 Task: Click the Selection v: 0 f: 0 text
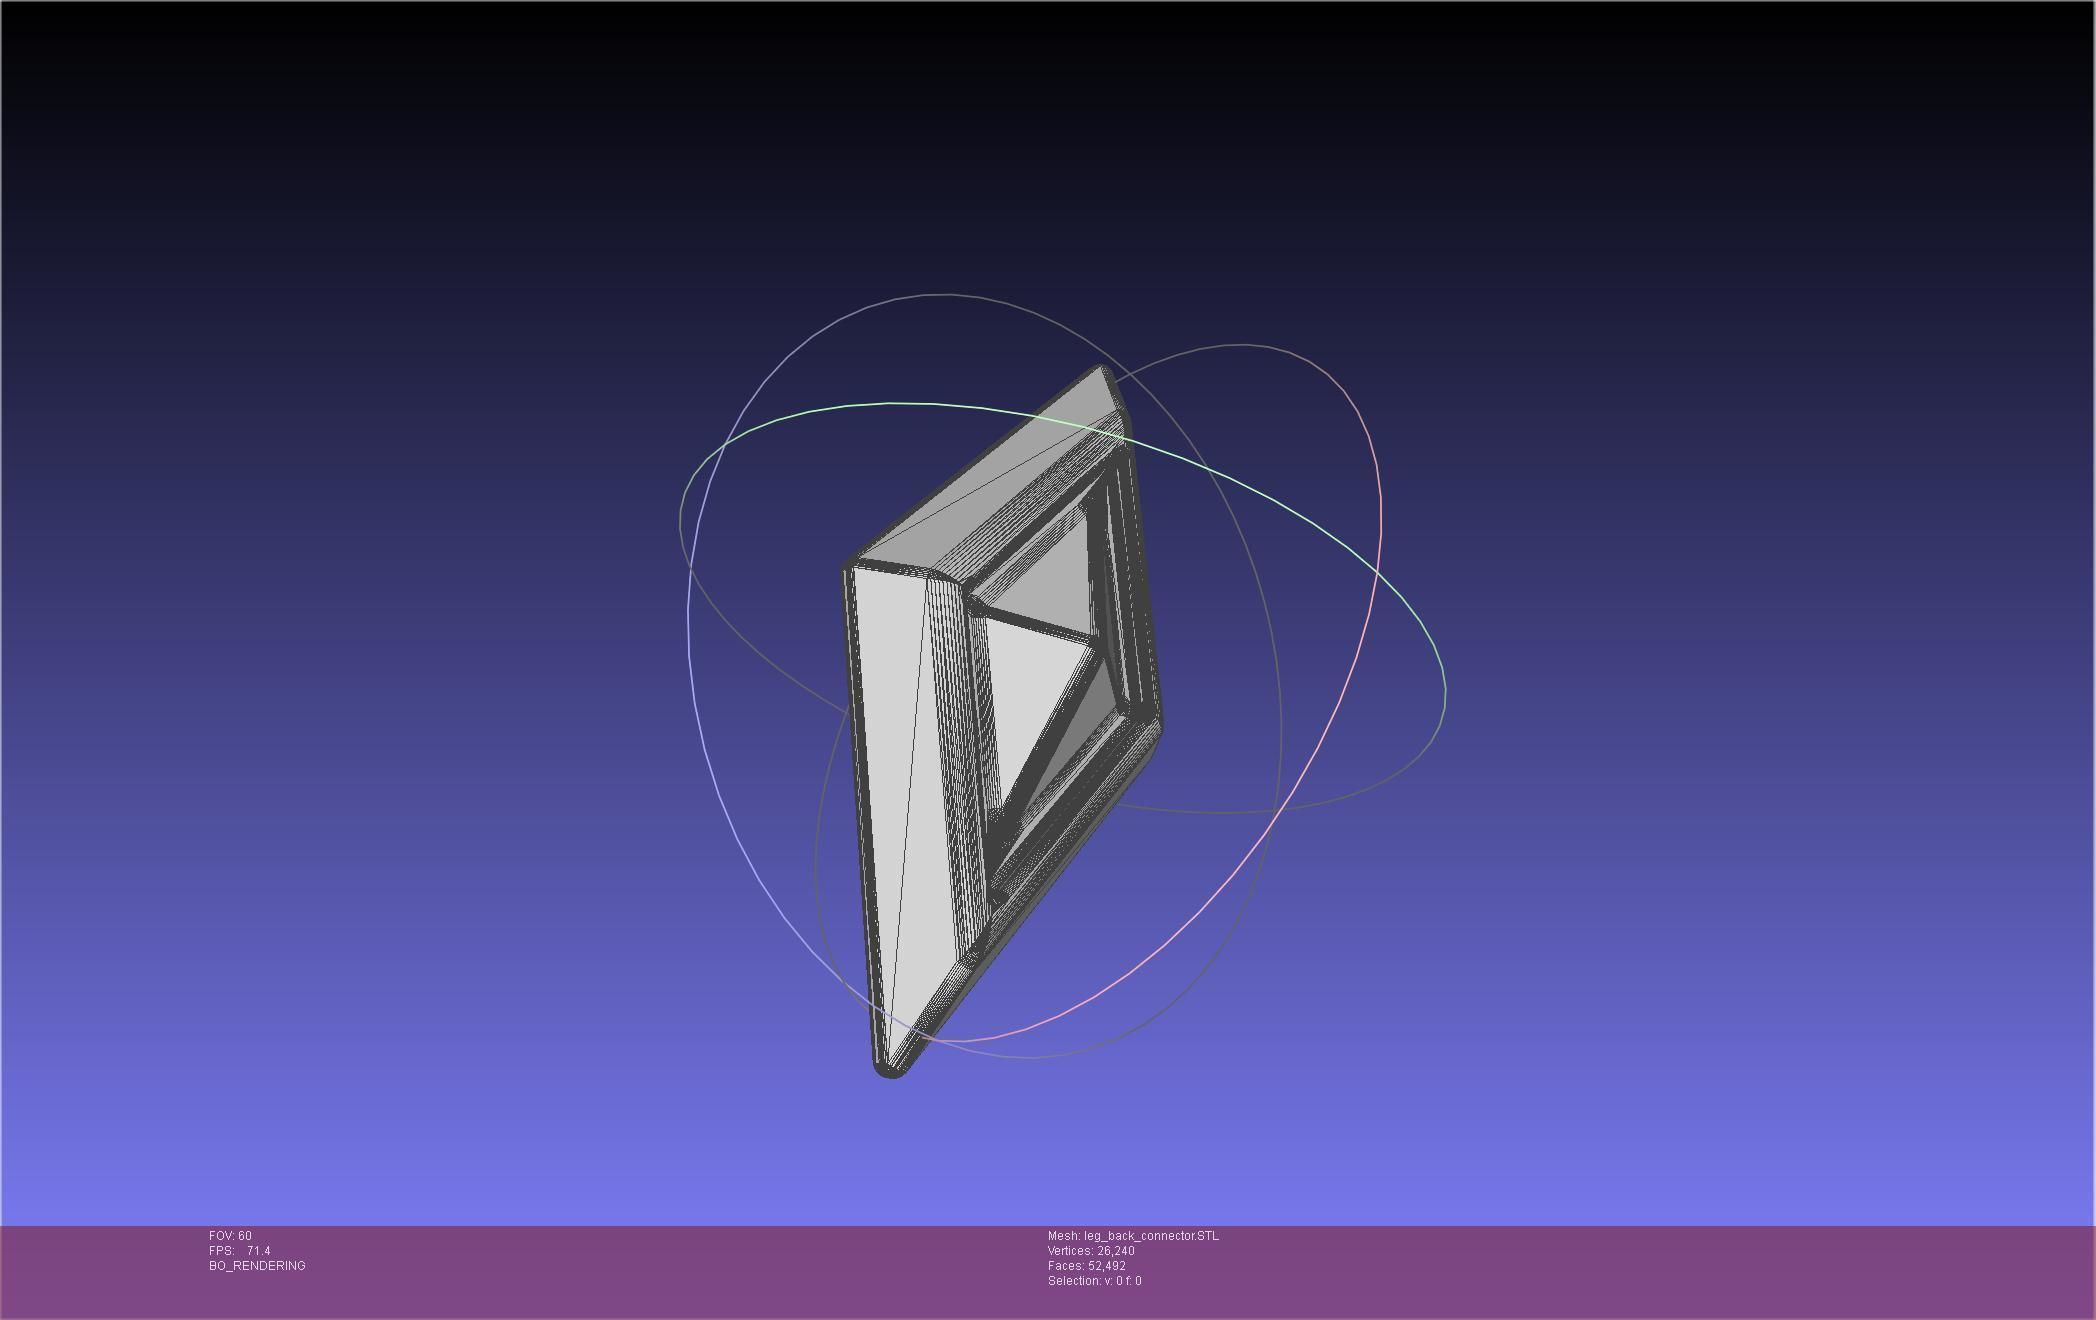click(1094, 1281)
